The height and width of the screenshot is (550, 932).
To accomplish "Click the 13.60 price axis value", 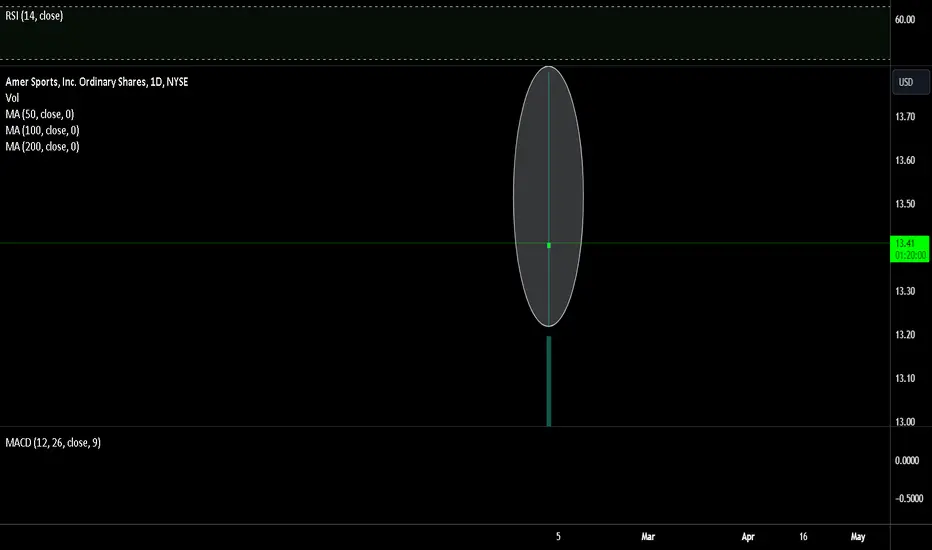I will [x=905, y=160].
